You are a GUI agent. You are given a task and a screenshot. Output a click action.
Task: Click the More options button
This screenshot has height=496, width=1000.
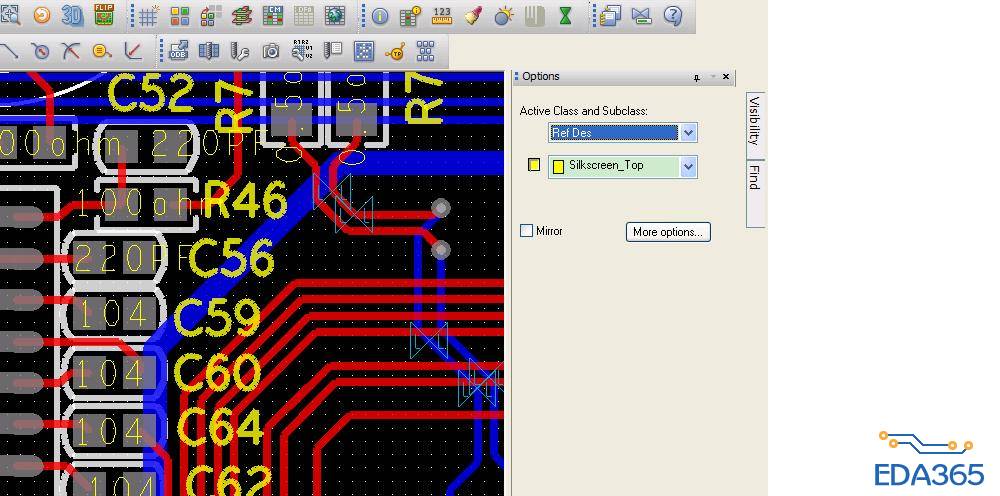click(x=668, y=231)
